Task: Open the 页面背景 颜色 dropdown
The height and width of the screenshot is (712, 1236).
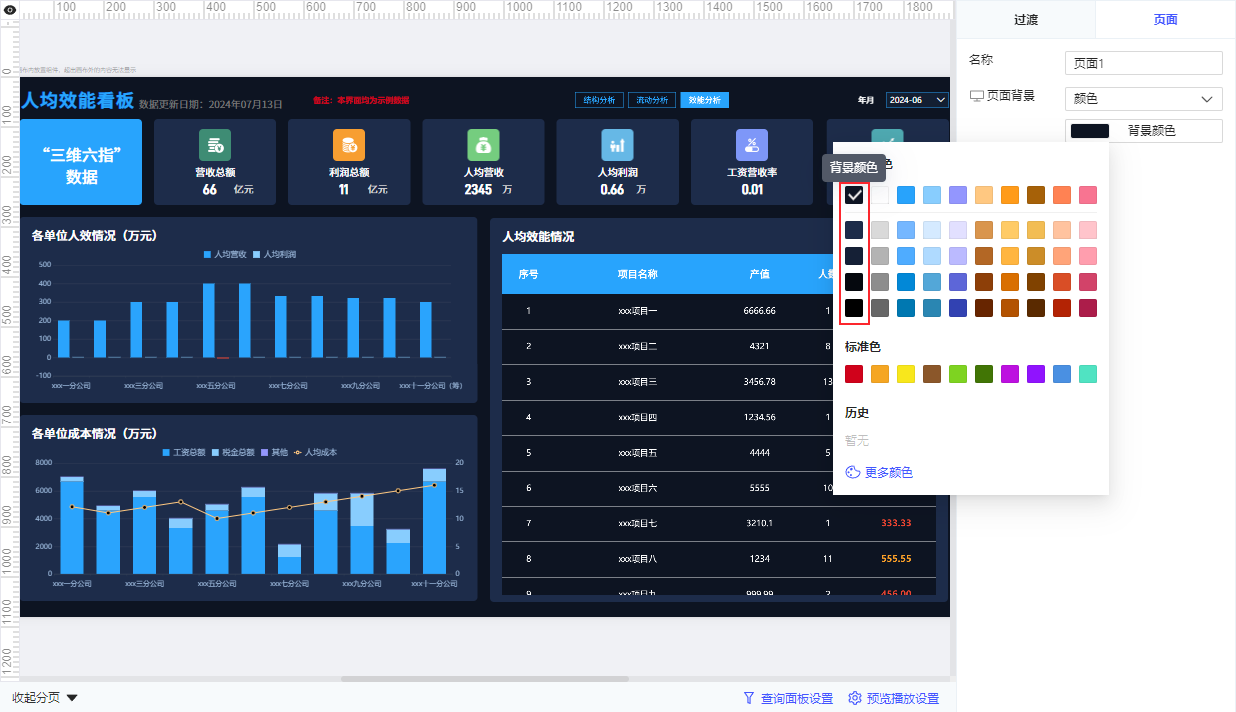Action: coord(1144,99)
